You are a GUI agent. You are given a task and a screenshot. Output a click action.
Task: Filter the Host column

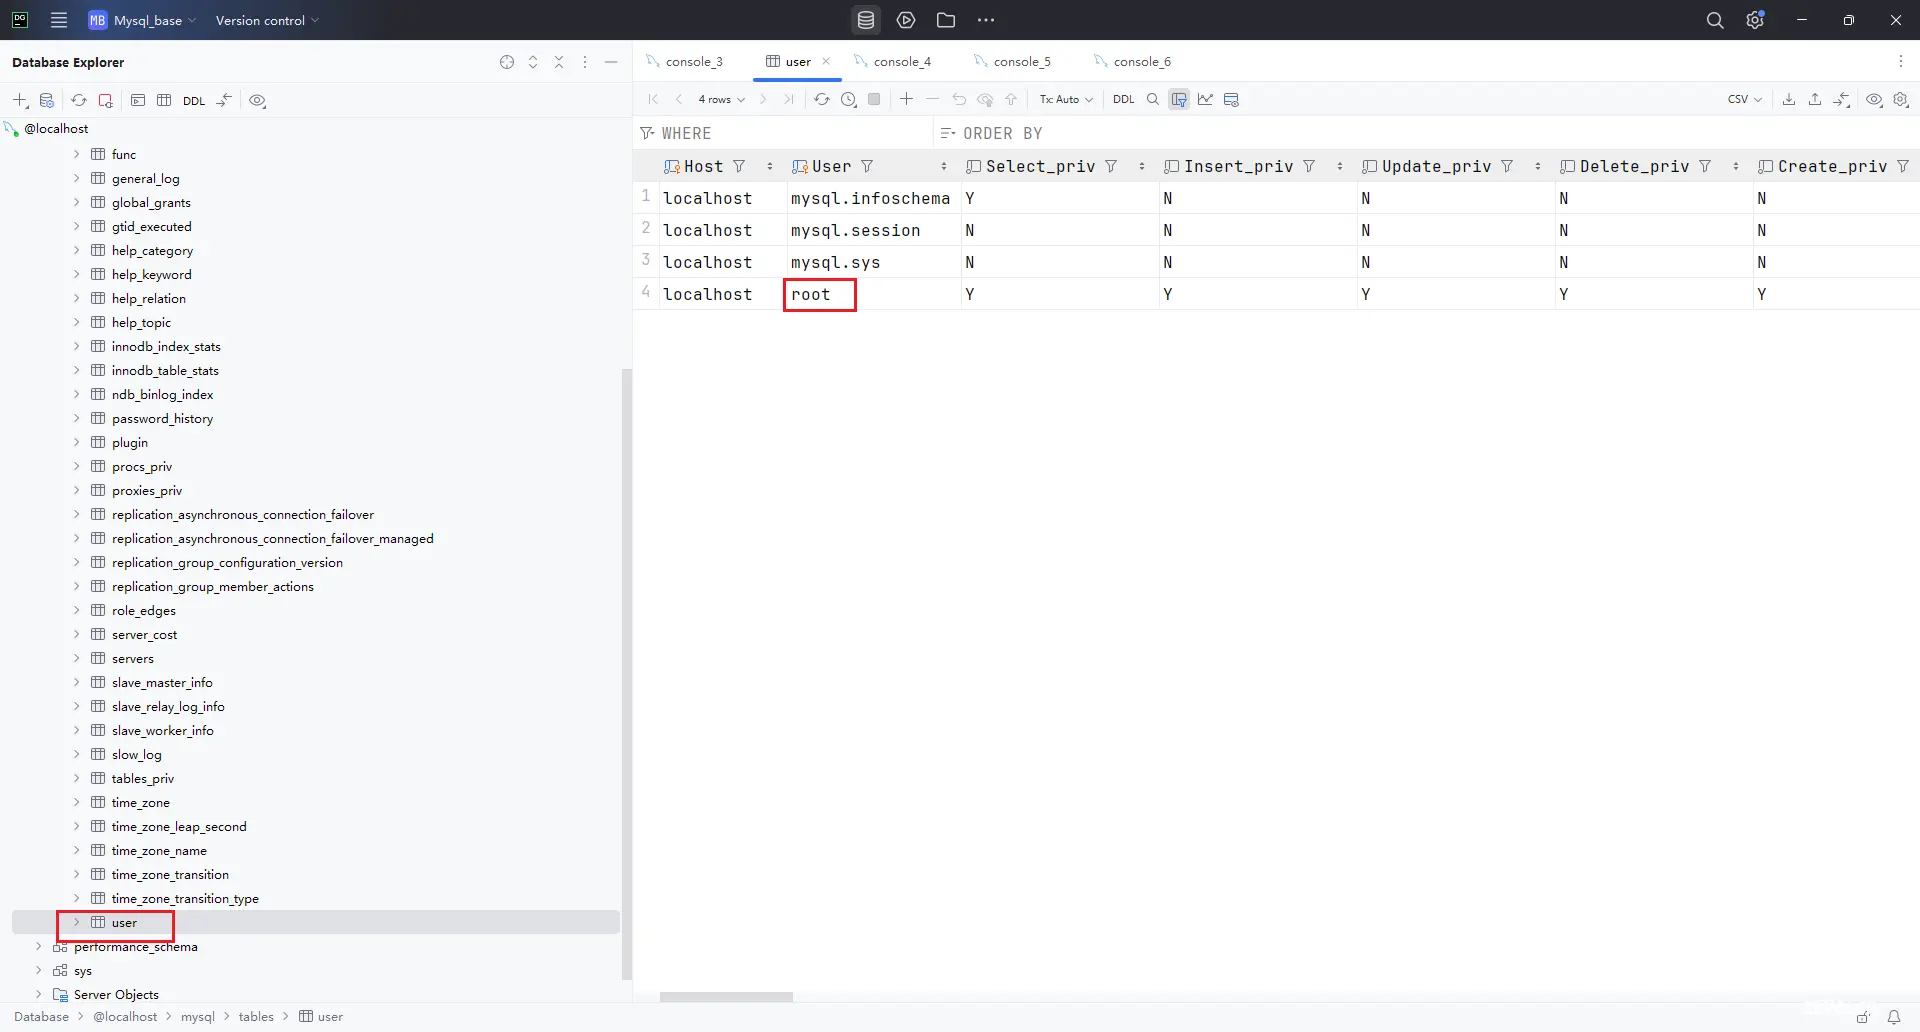click(739, 166)
